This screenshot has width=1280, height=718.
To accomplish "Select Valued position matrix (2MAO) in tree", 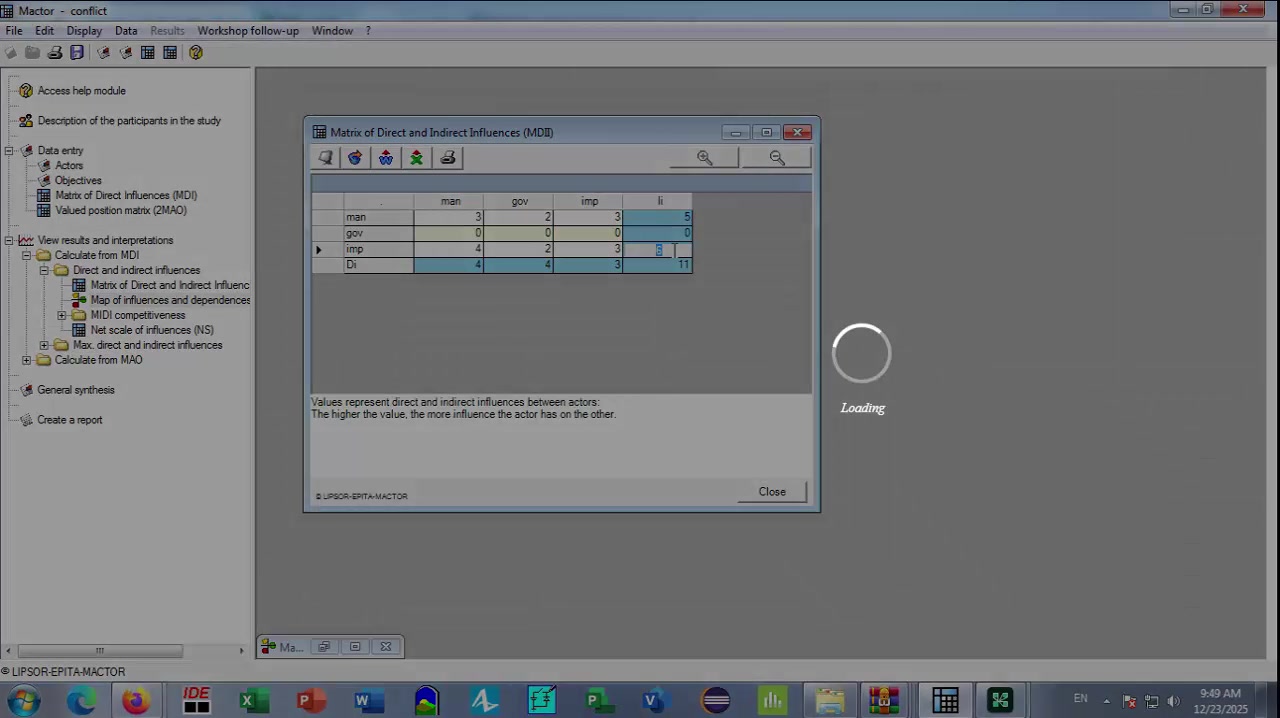I will tap(120, 211).
